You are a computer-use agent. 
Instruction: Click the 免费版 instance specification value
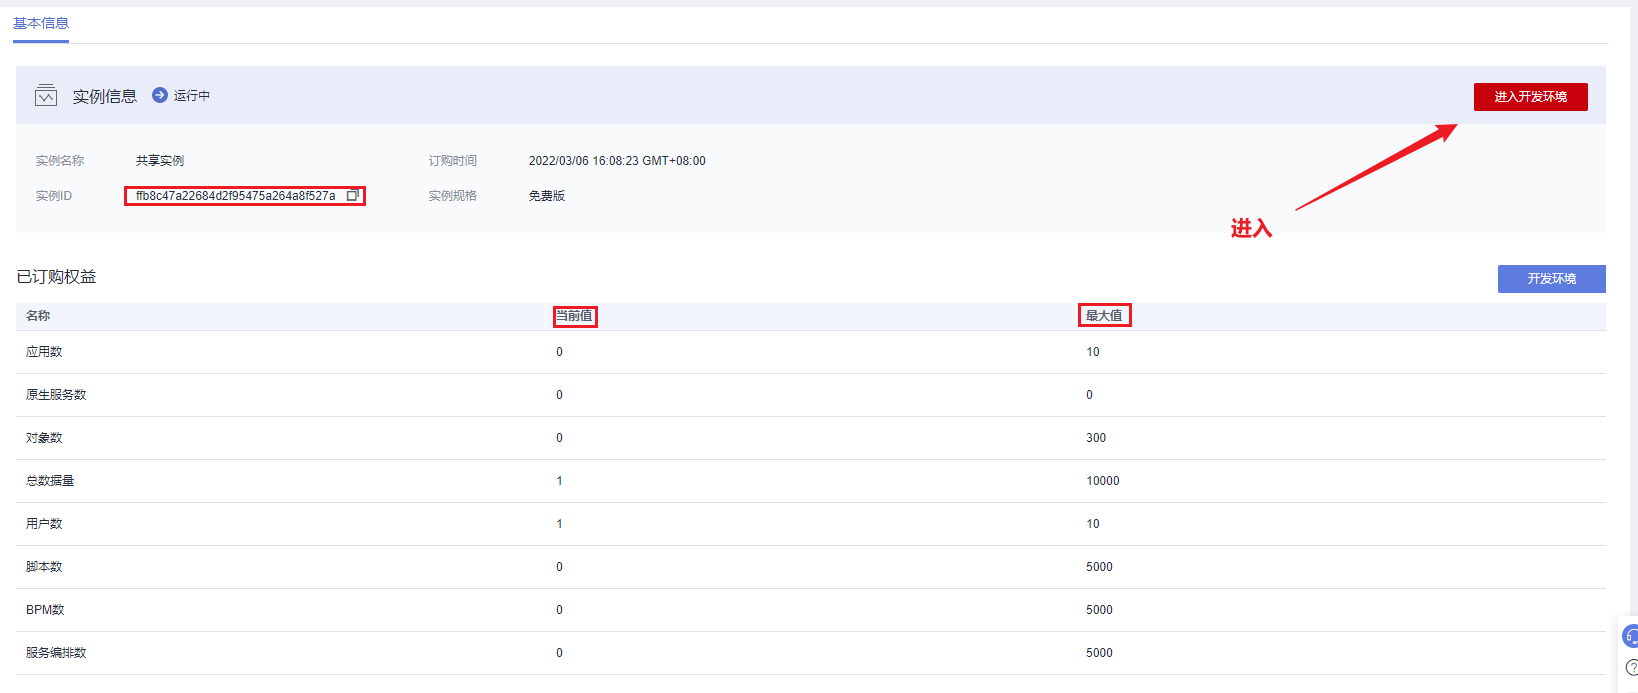pyautogui.click(x=547, y=196)
